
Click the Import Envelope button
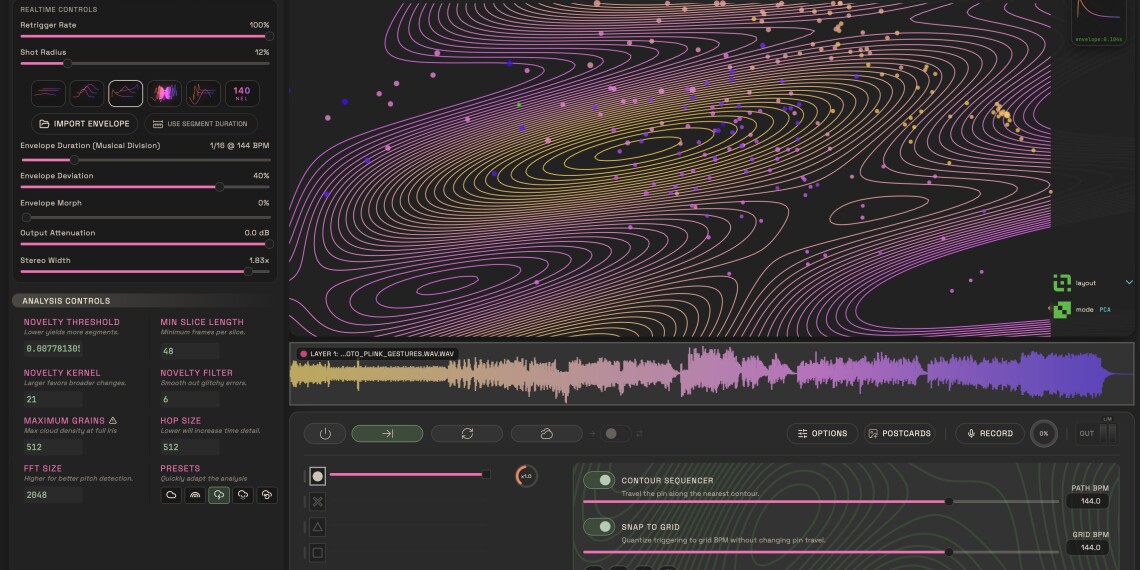tap(85, 124)
